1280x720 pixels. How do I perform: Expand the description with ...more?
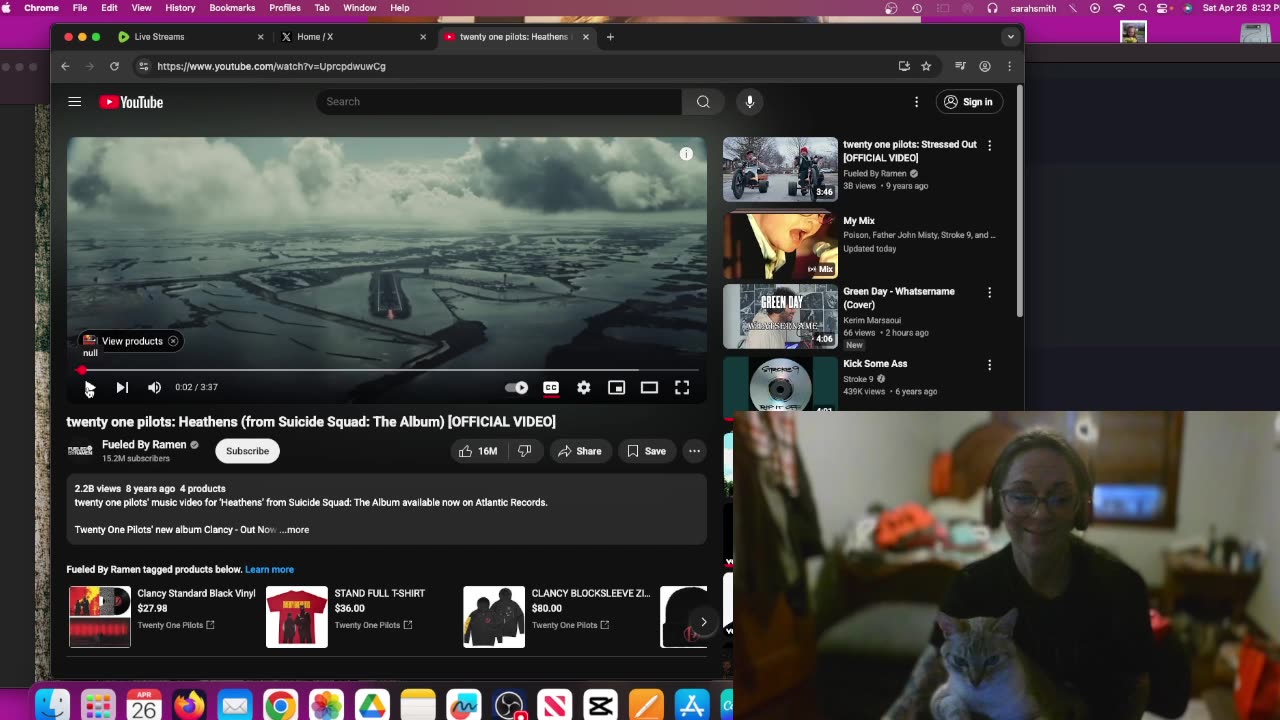294,529
